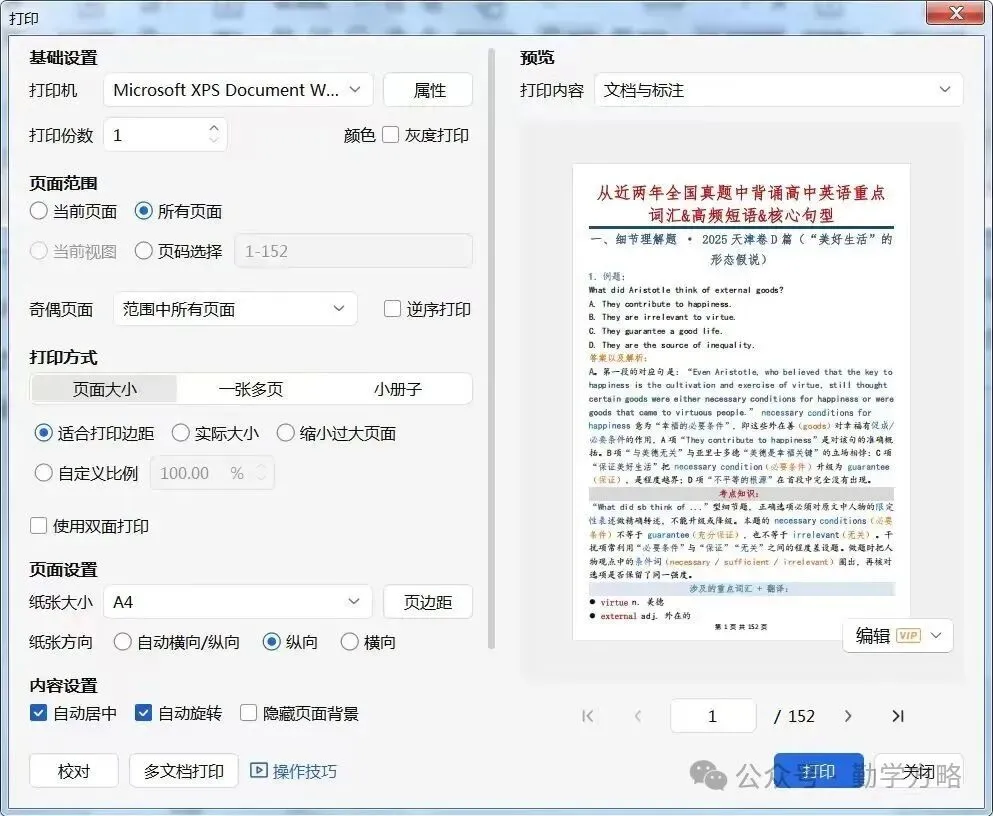
Task: Open 奇偶页面 dropdown
Action: (x=235, y=309)
